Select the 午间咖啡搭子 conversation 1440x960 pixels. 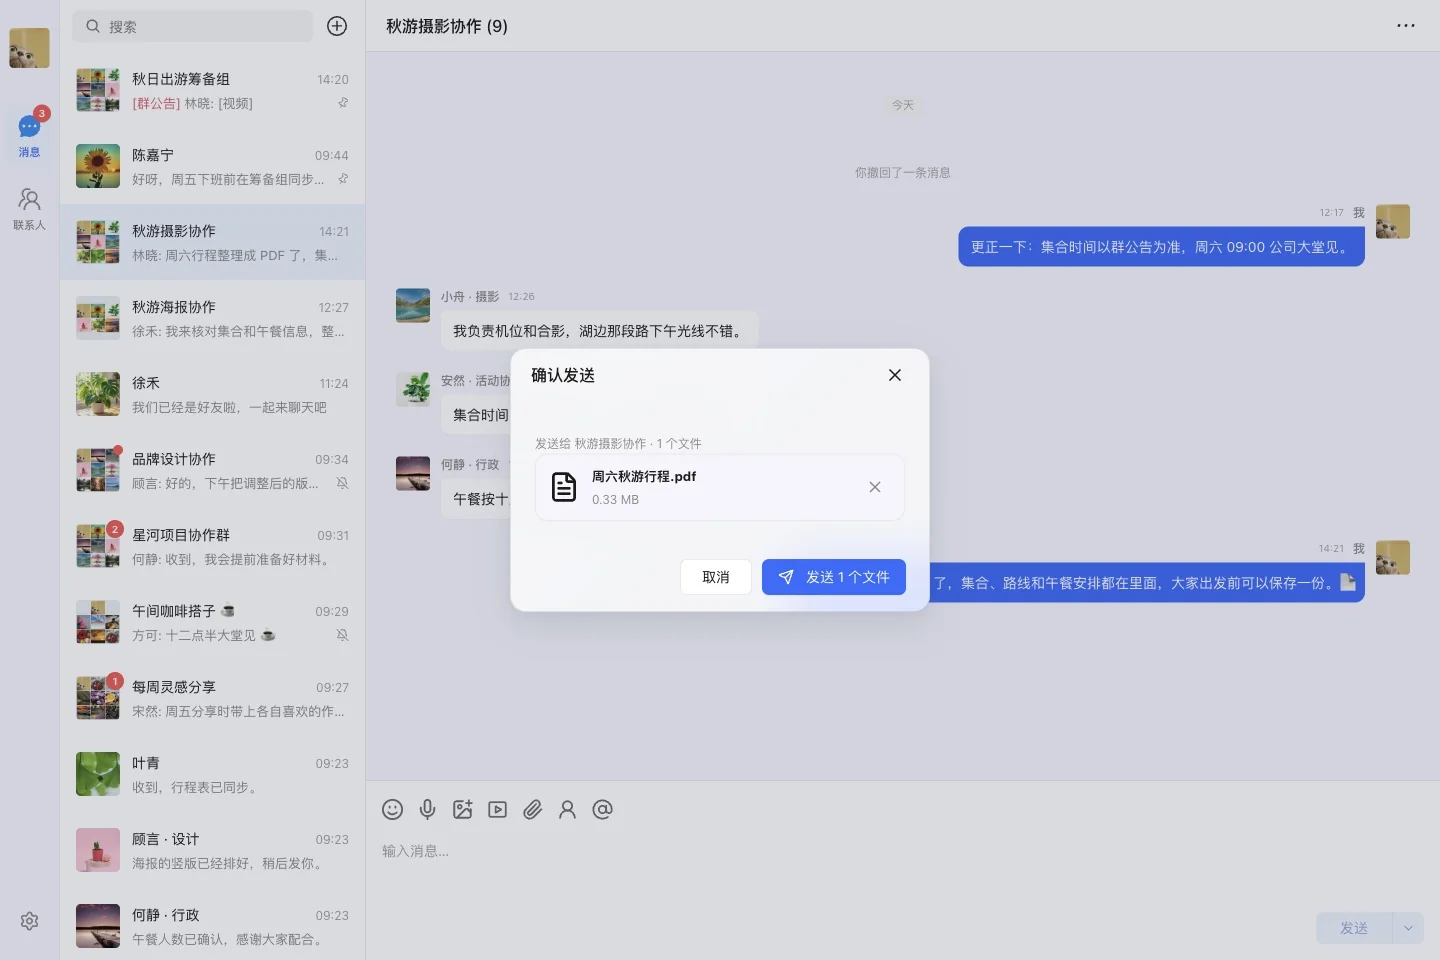(212, 622)
